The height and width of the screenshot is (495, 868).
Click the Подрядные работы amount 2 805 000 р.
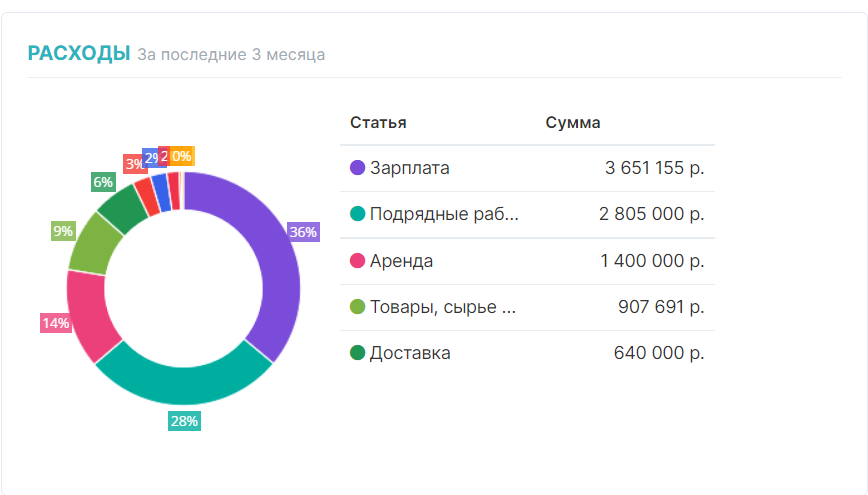pyautogui.click(x=652, y=214)
